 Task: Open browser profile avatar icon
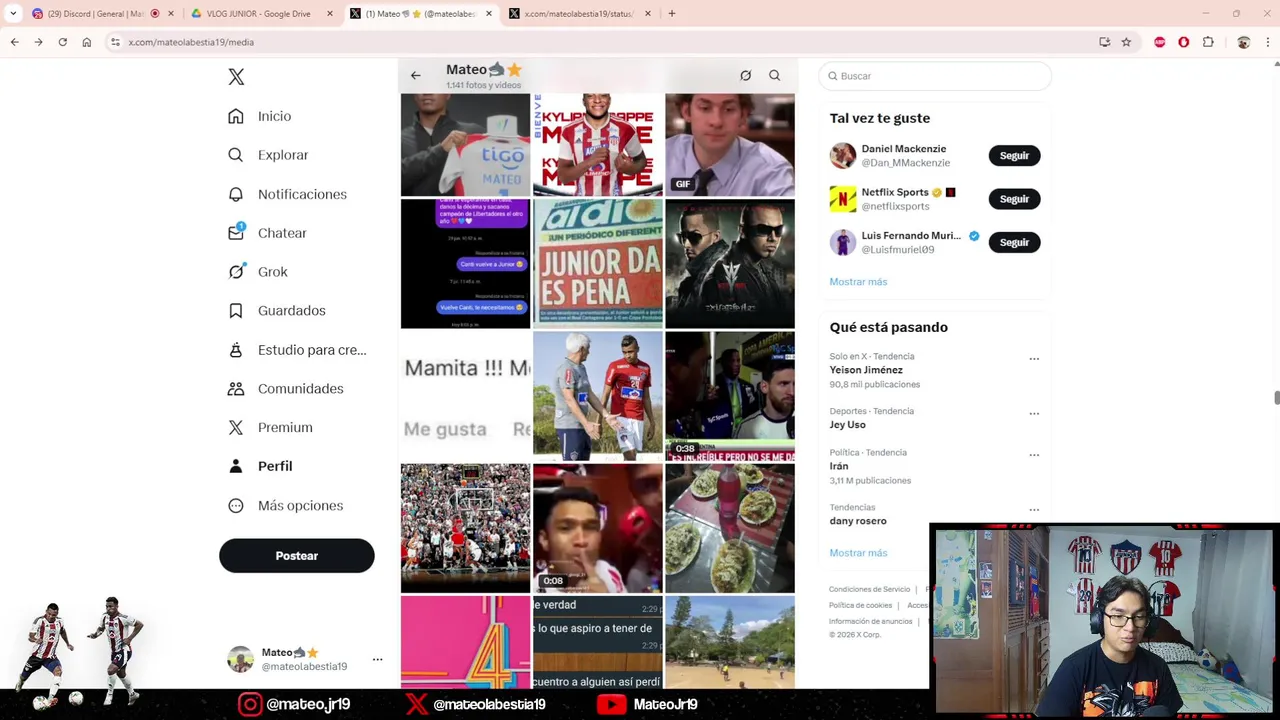pos(1243,42)
